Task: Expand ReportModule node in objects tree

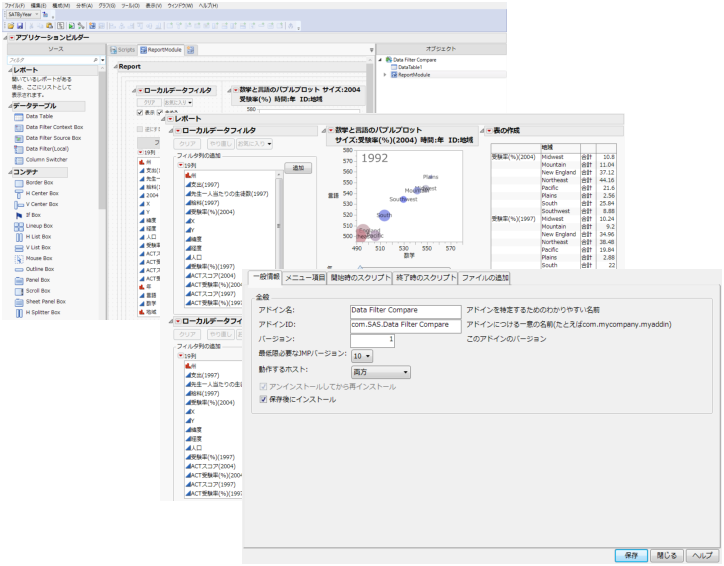Action: point(385,75)
